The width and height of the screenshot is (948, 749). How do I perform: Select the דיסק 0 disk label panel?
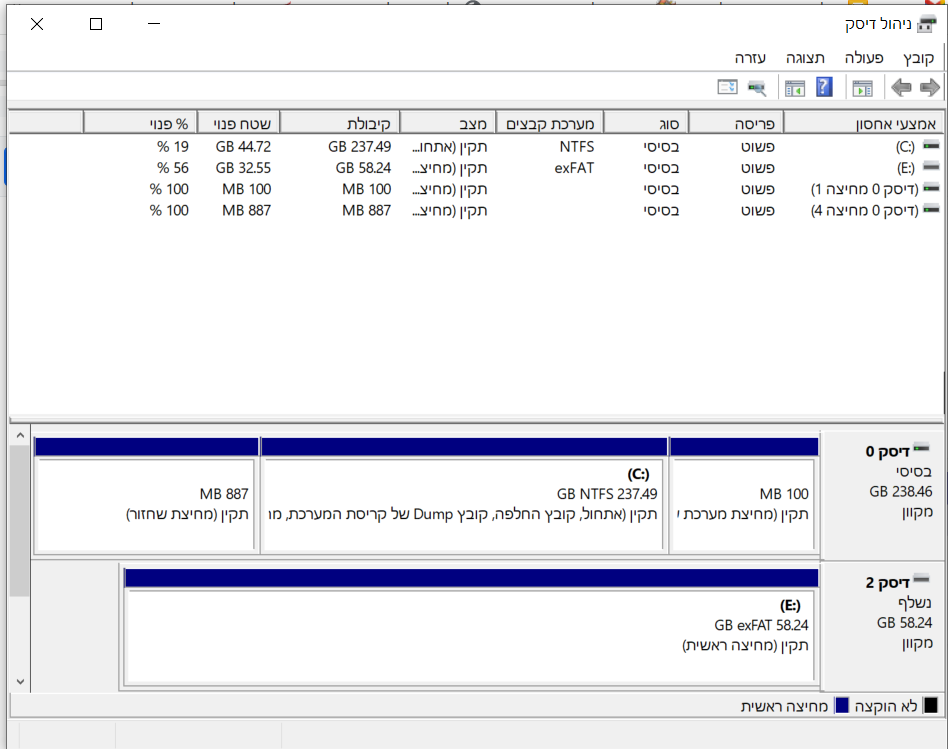coord(883,494)
